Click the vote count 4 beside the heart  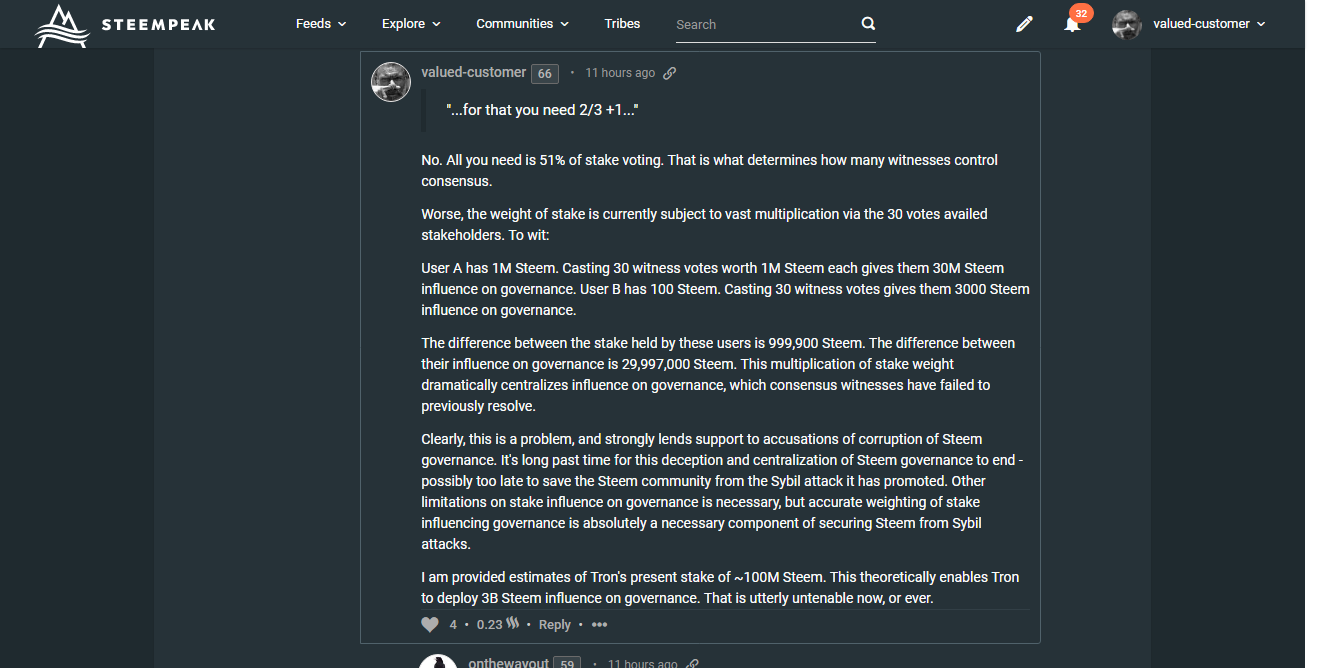[453, 625]
